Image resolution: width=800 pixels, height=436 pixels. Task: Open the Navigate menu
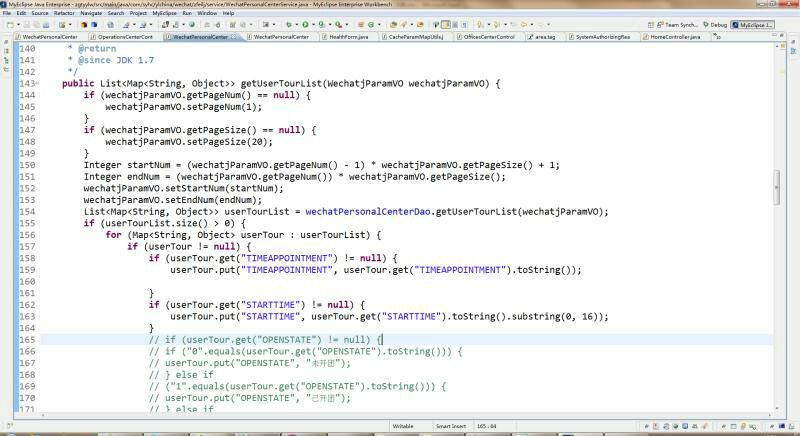[91, 13]
